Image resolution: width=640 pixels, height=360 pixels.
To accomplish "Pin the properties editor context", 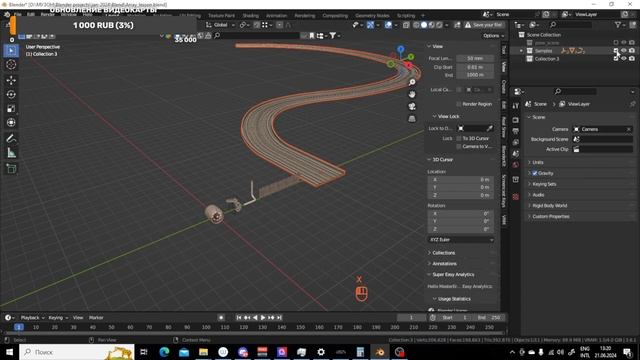I will coord(632,104).
